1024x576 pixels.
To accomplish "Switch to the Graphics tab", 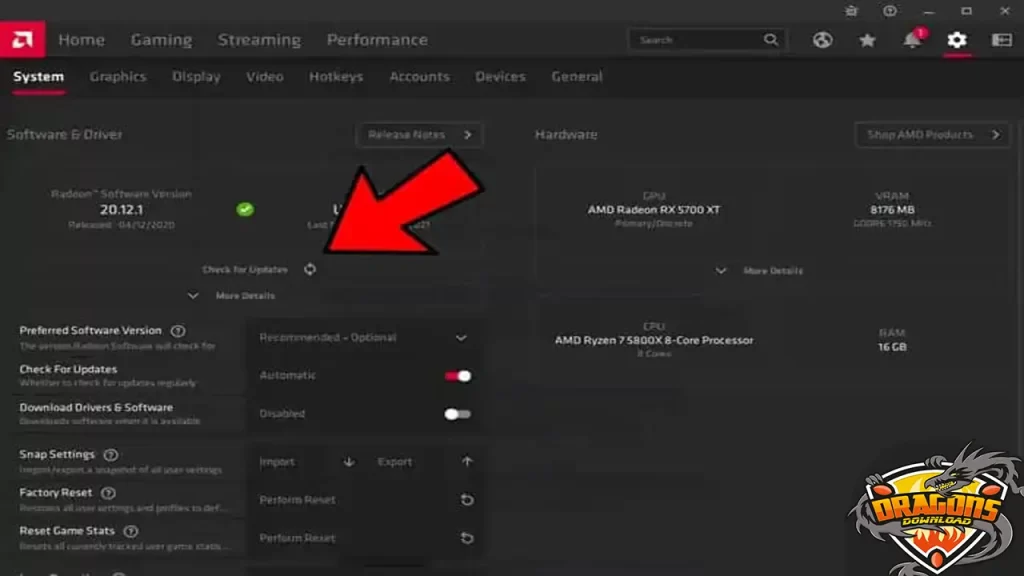I will point(118,77).
